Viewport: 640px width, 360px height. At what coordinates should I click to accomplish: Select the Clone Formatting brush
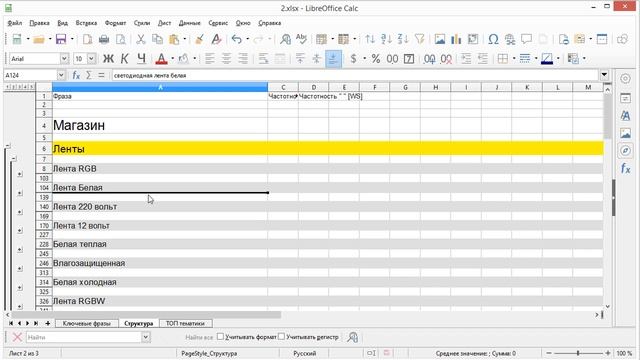199,39
